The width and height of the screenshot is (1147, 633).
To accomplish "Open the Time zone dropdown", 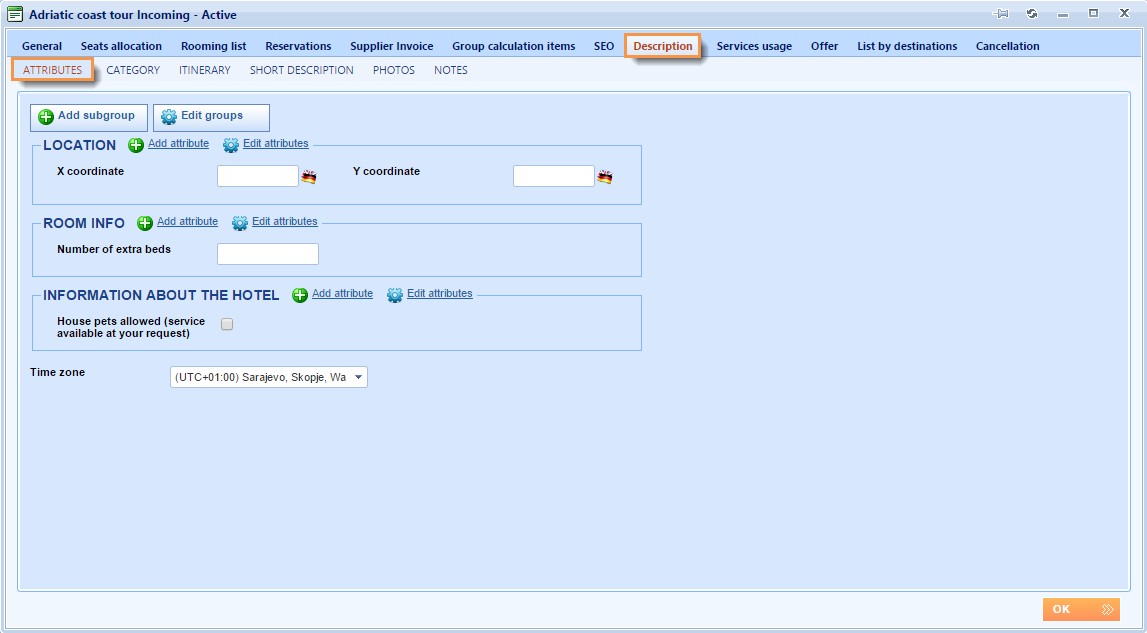I will [x=268, y=377].
